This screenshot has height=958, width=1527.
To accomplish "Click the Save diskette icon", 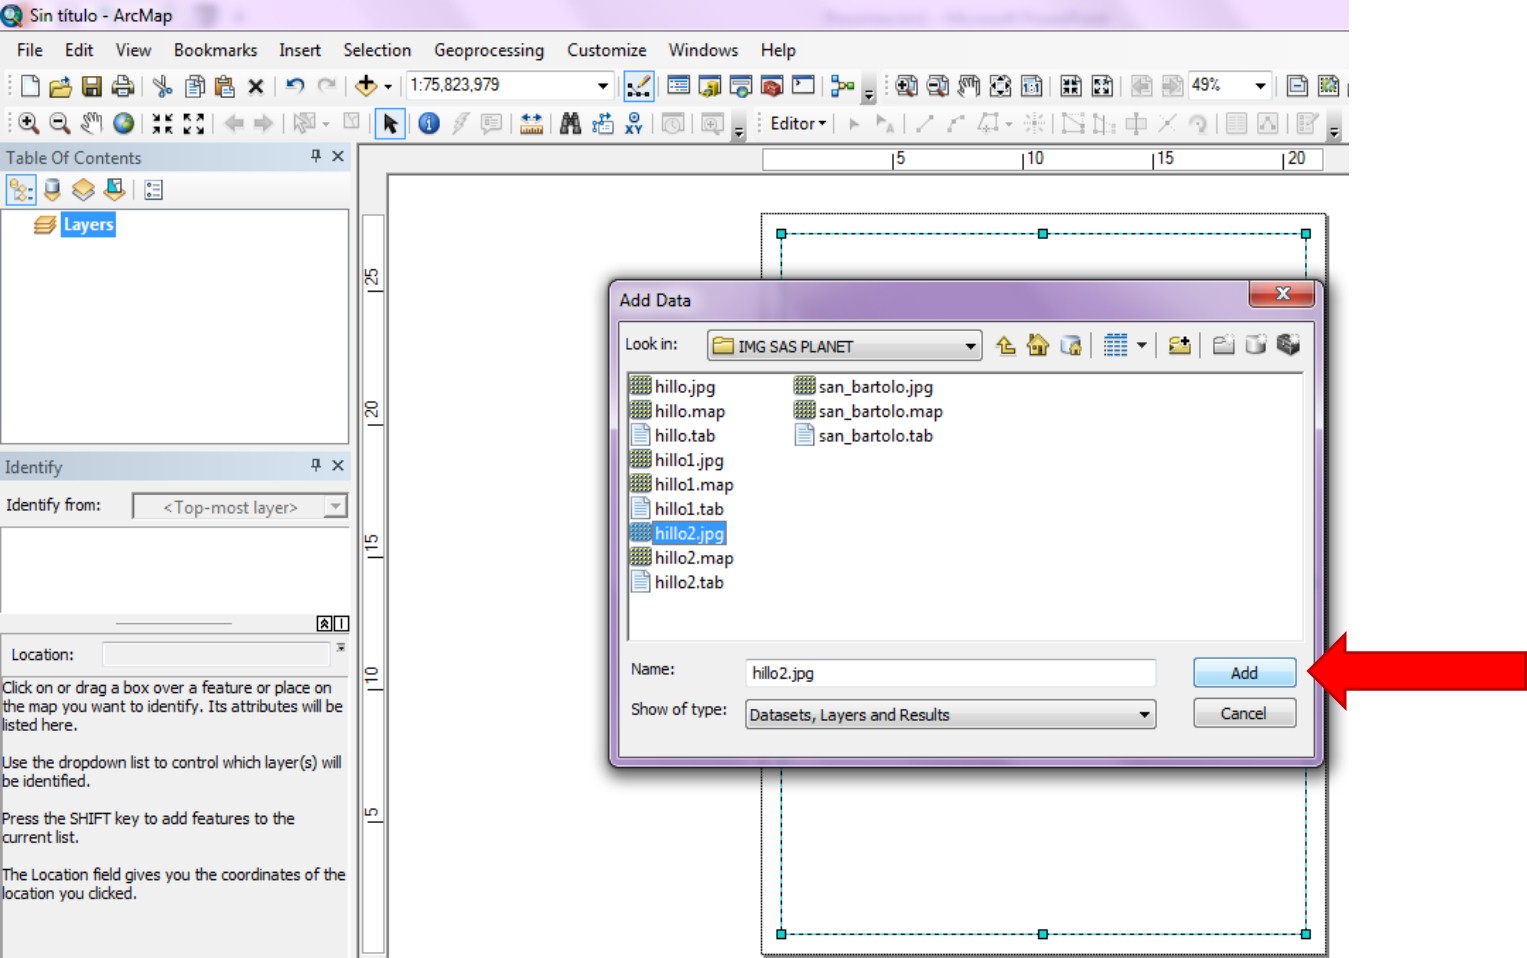I will (91, 86).
